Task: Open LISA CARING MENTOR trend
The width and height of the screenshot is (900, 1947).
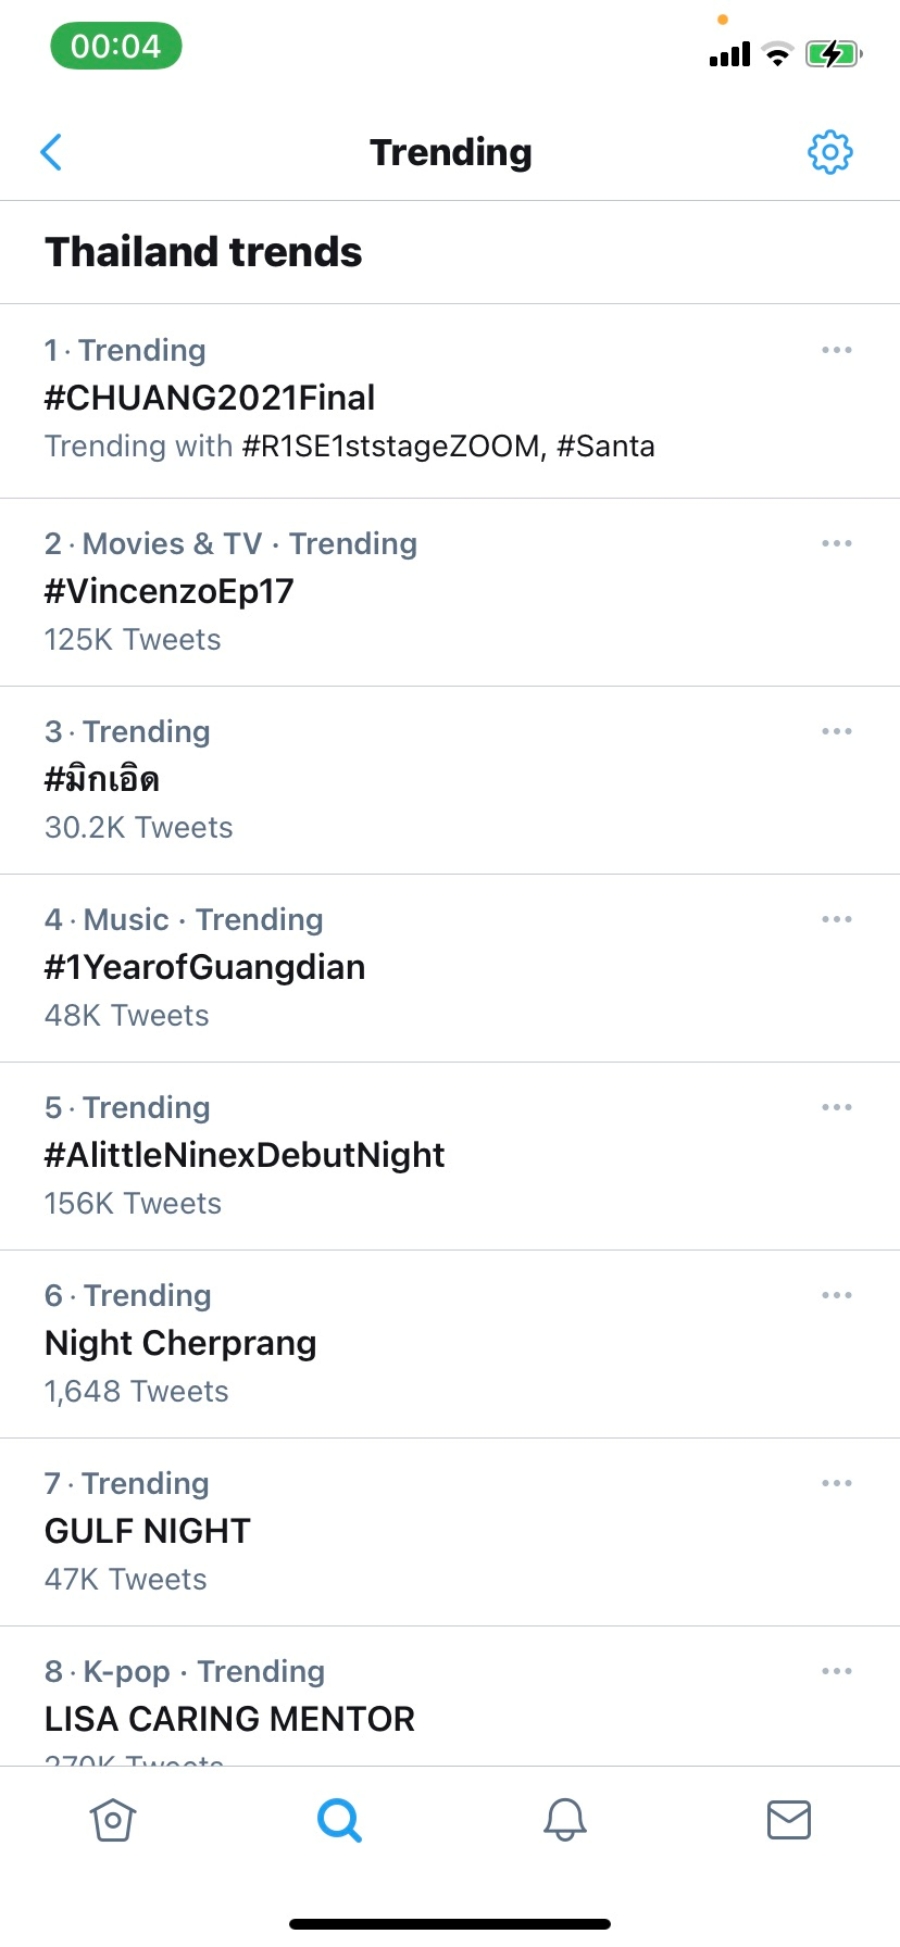Action: (230, 1719)
